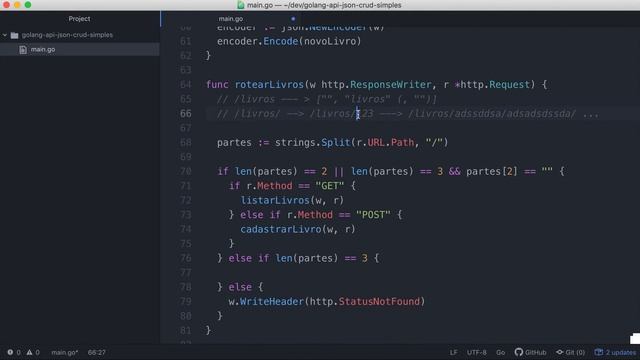Click the "POST" string literal
The height and width of the screenshot is (360, 640).
coord(373,215)
